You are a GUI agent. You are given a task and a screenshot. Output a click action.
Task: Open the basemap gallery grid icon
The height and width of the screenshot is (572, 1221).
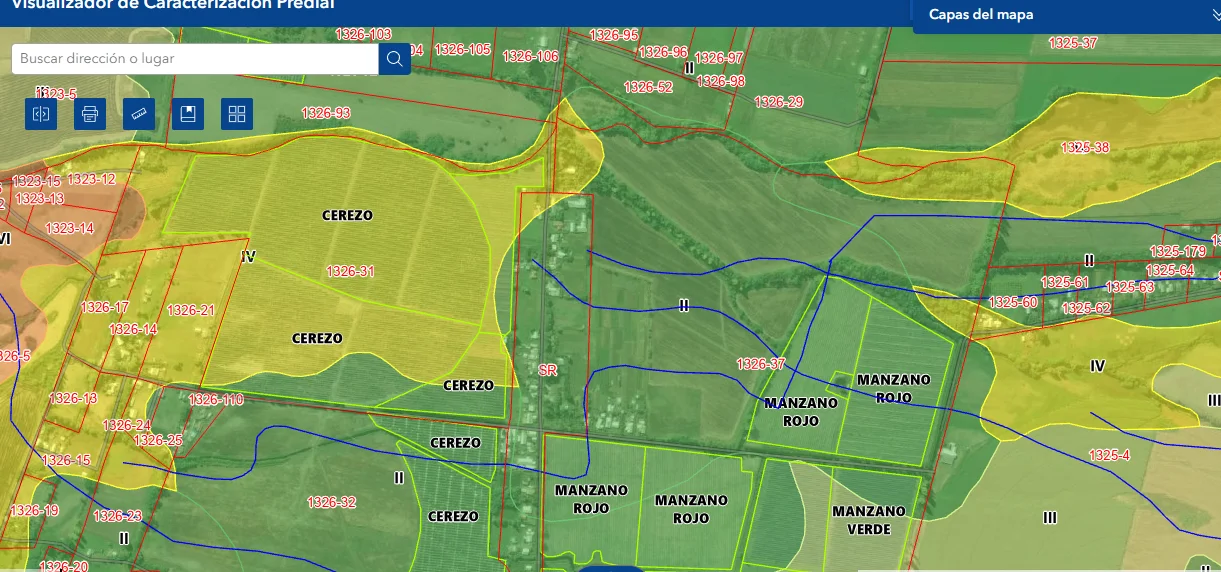237,114
